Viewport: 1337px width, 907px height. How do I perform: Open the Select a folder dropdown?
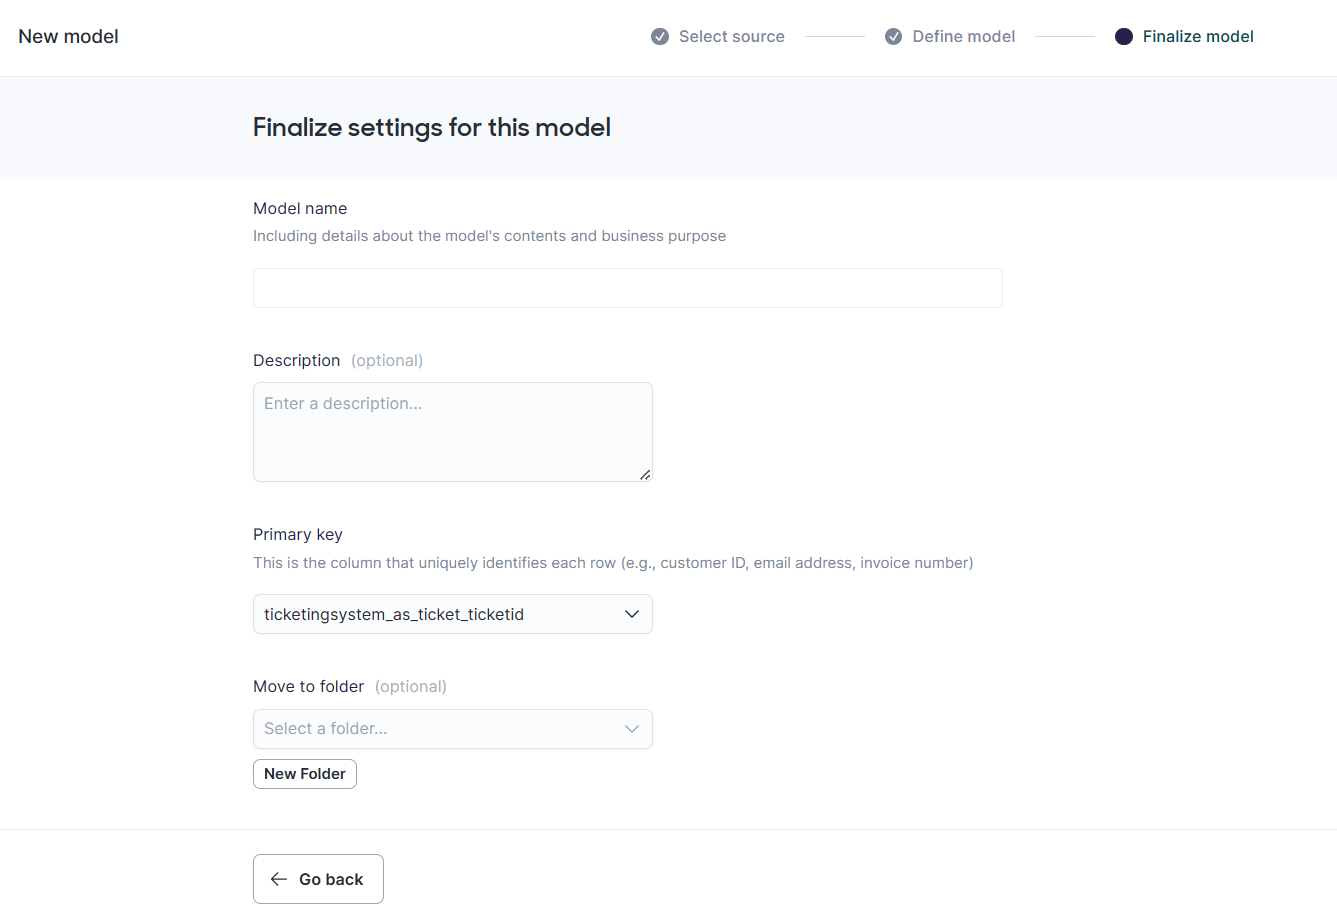pyautogui.click(x=440, y=729)
